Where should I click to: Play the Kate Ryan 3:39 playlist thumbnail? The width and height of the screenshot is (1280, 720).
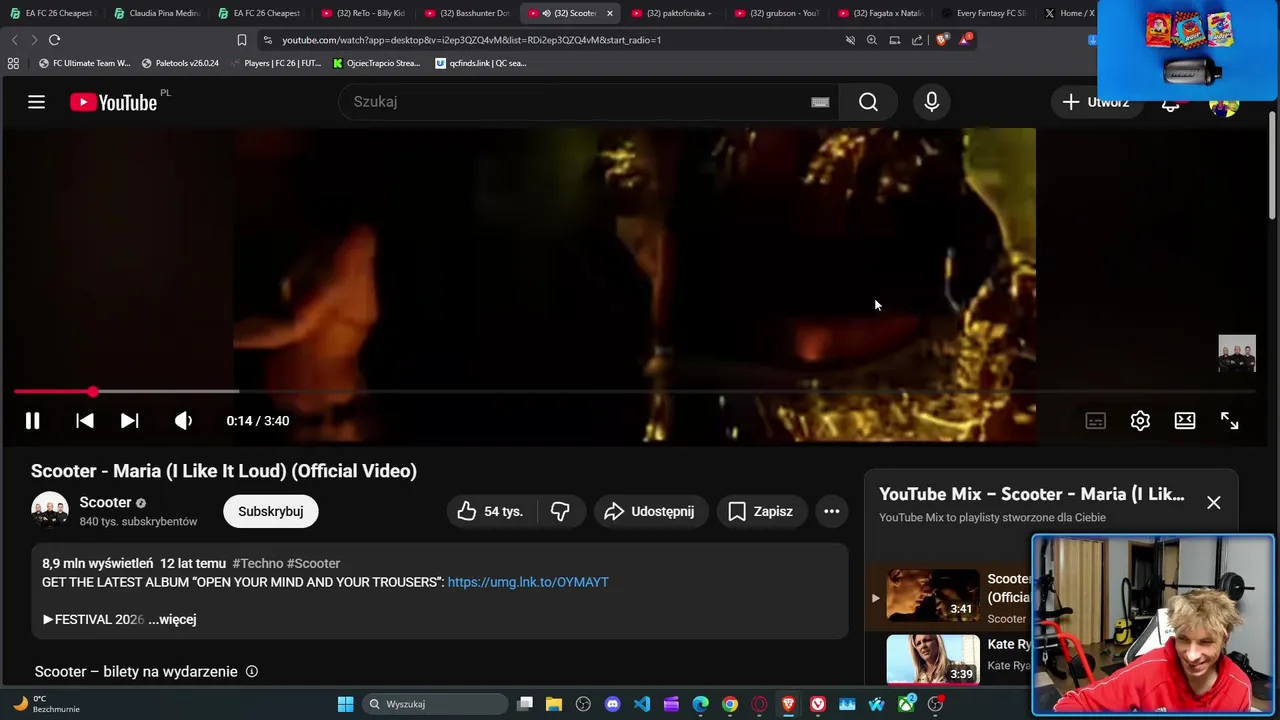(933, 659)
